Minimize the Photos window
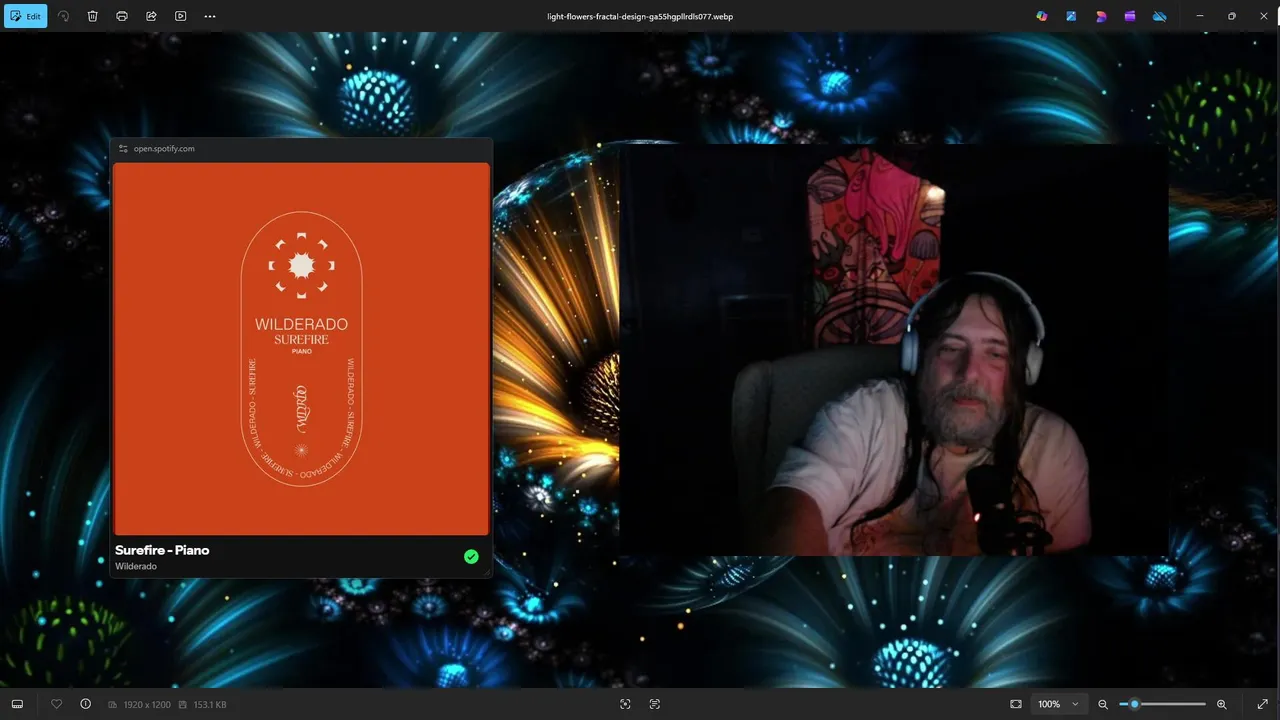 [1200, 16]
